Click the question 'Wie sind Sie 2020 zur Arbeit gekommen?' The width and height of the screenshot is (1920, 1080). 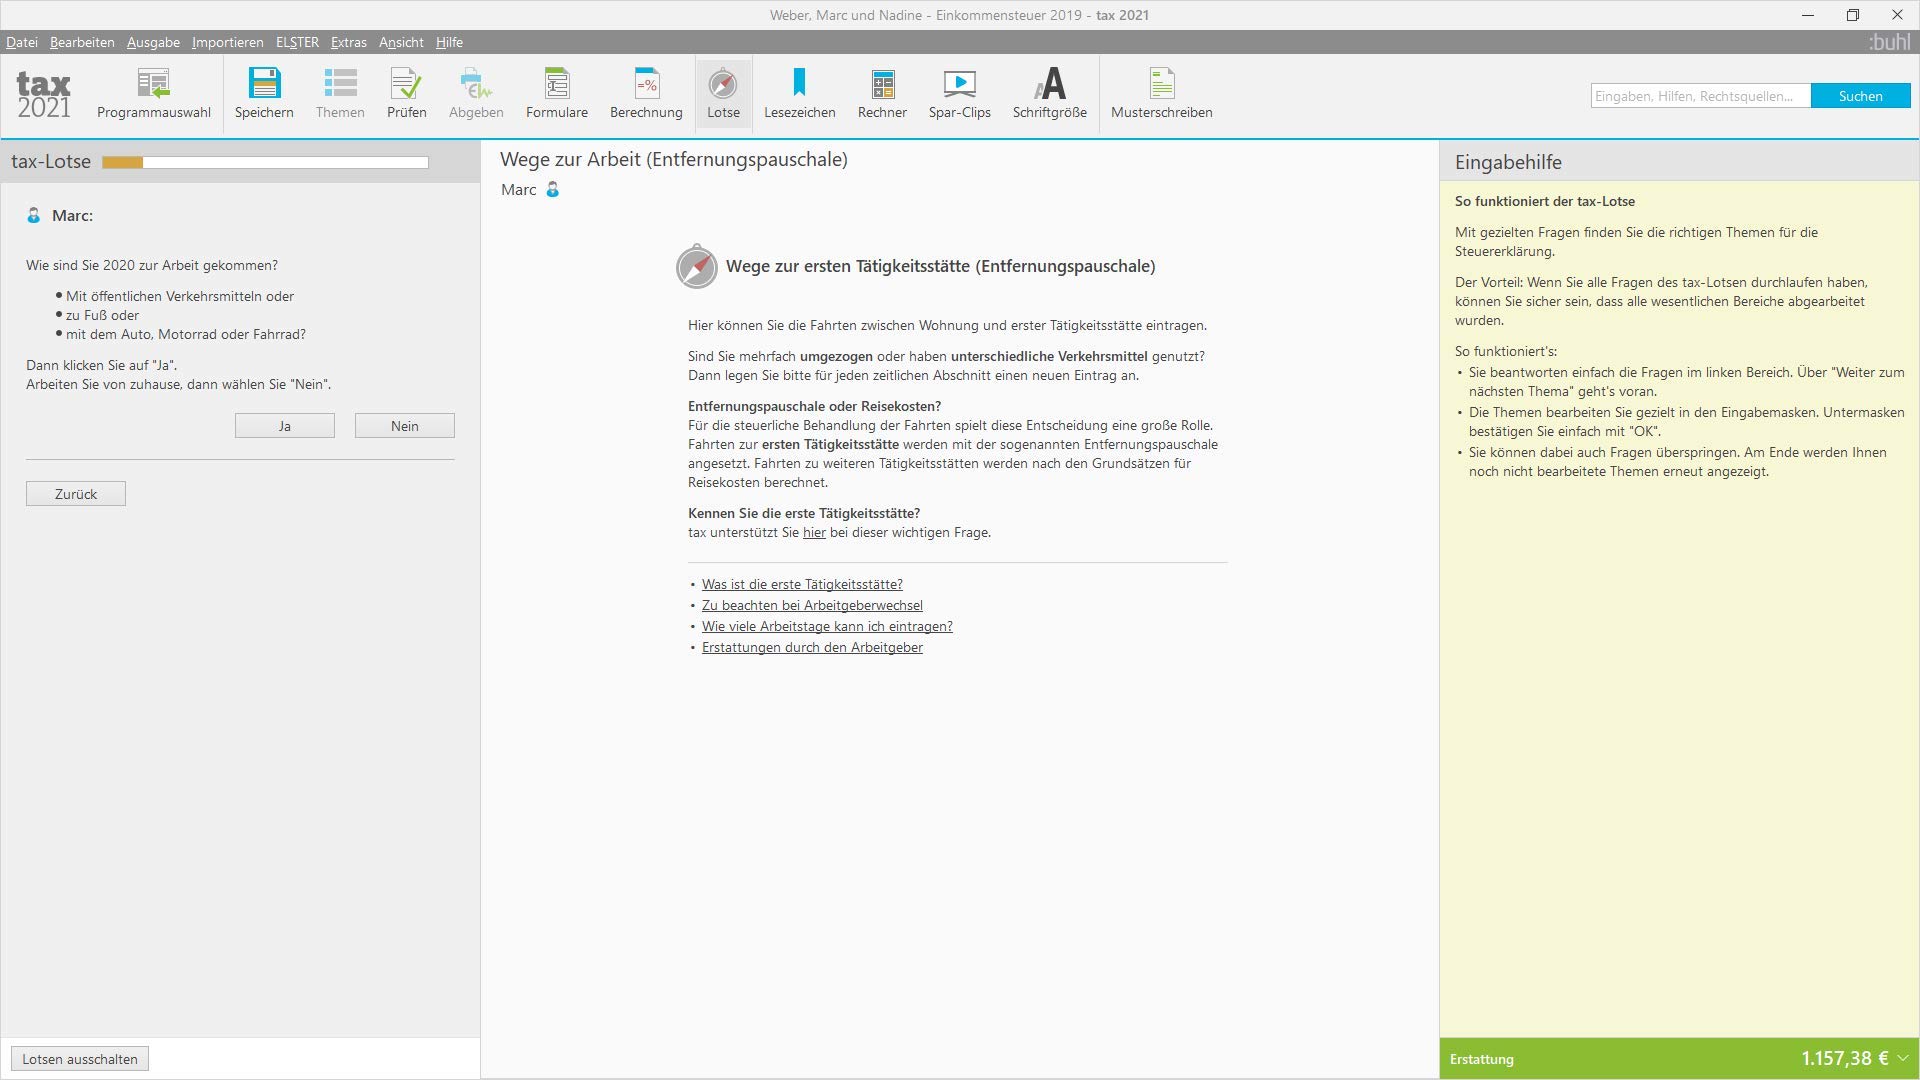[x=152, y=266]
